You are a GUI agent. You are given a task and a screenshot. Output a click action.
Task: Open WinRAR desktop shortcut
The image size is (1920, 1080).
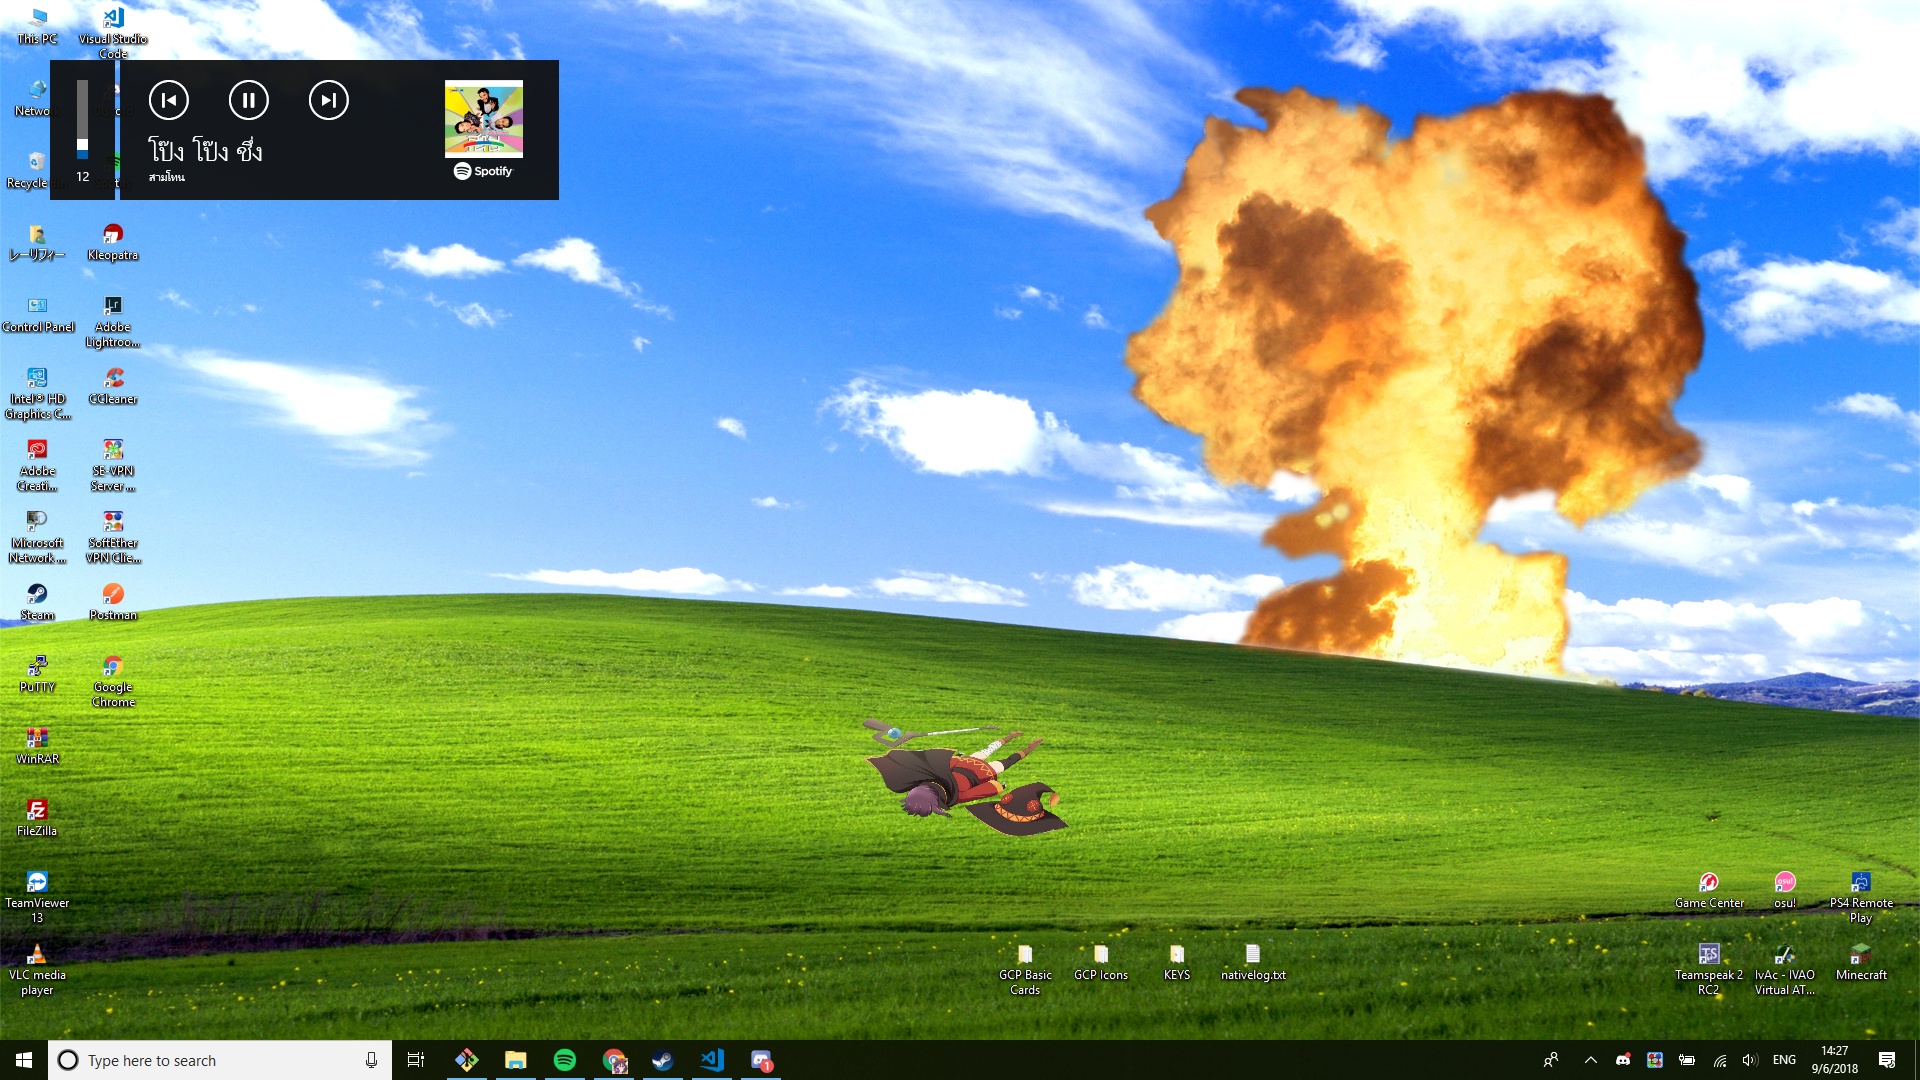(x=37, y=745)
